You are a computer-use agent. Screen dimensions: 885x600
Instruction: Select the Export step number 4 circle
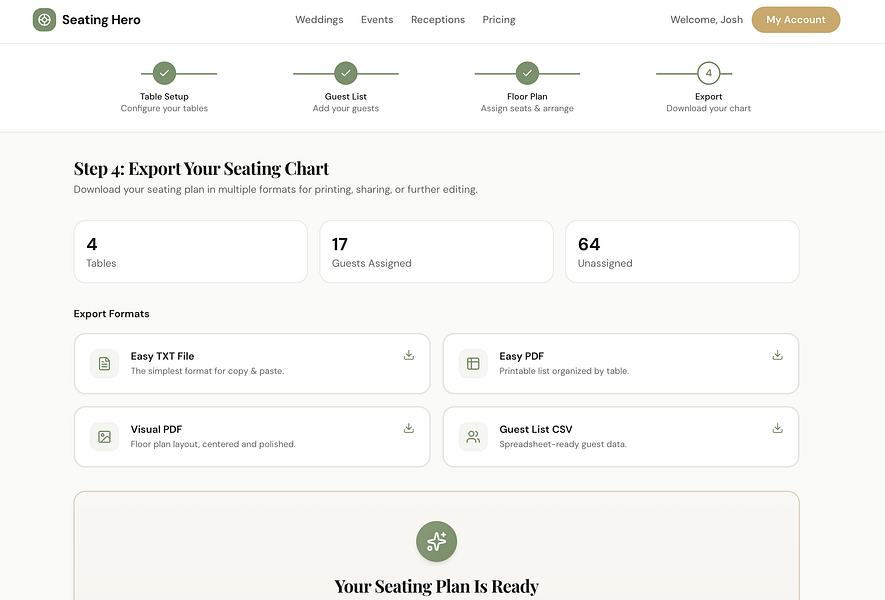click(x=708, y=73)
